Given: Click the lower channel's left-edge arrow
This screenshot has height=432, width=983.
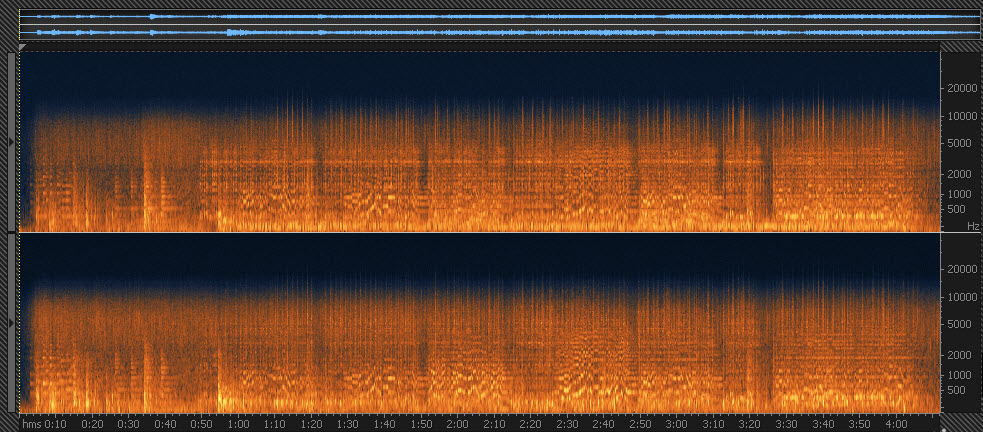Looking at the screenshot, I should [x=11, y=323].
